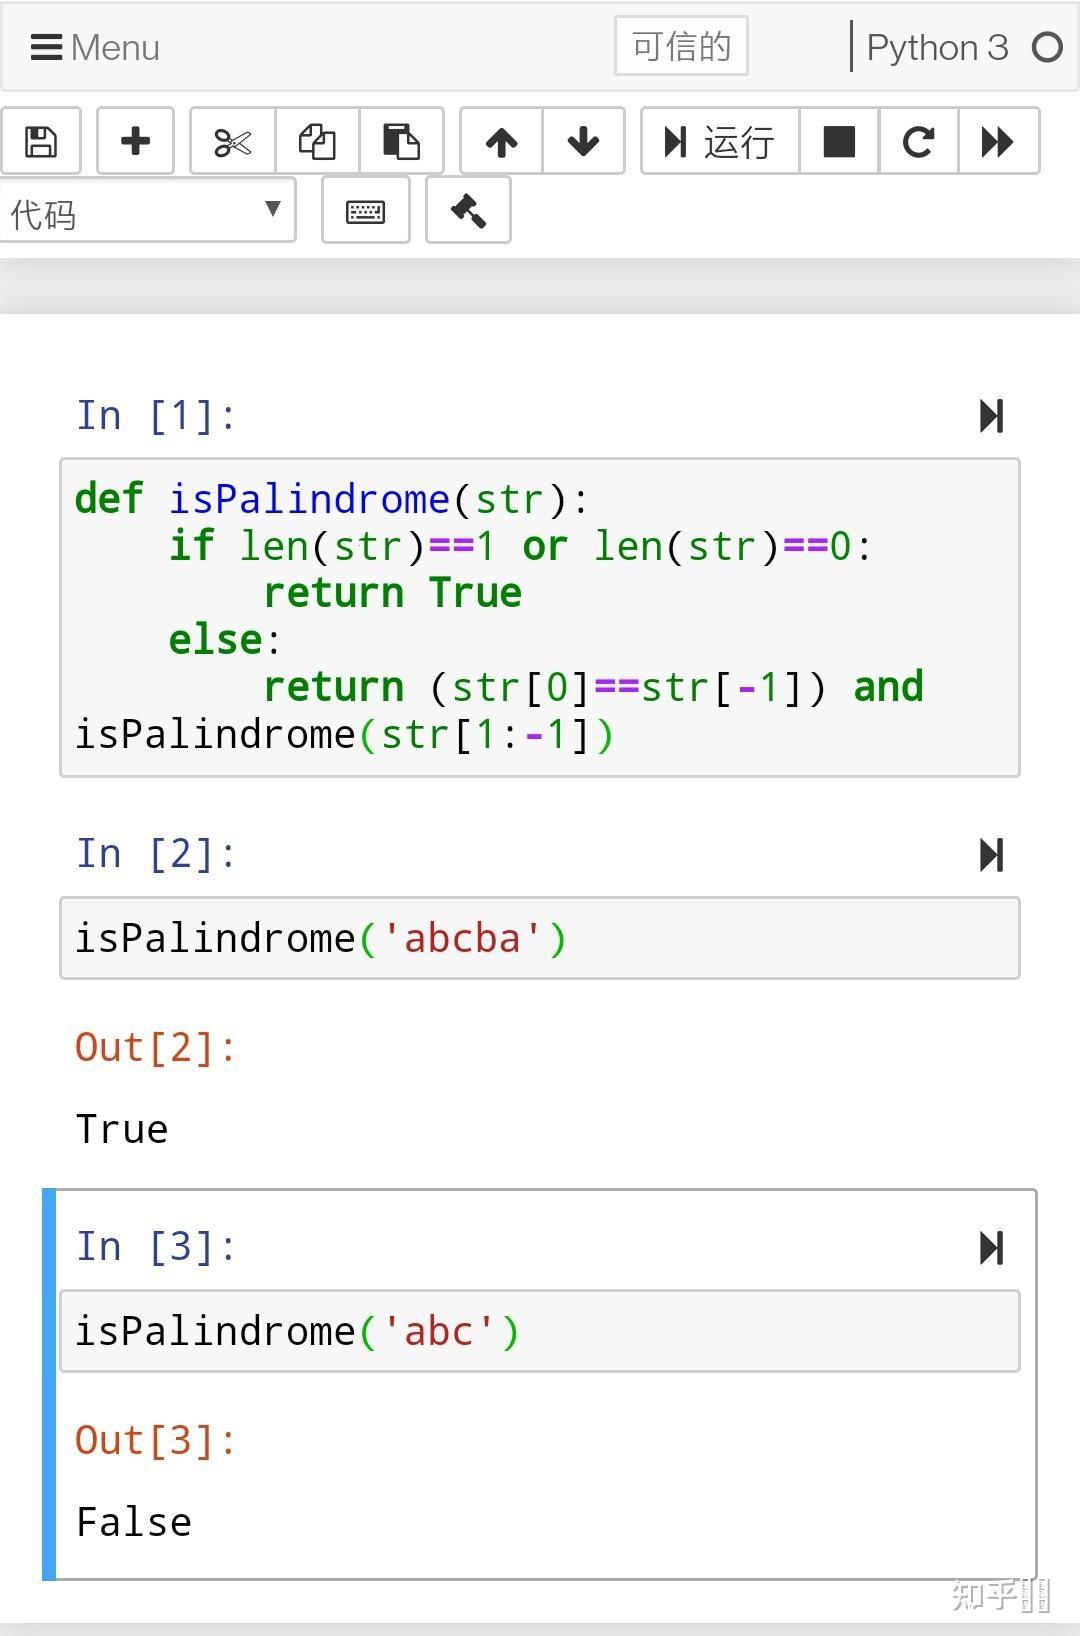Screen dimensions: 1080x1636
Task: Select the In [2]: prompt label
Action: [157, 854]
